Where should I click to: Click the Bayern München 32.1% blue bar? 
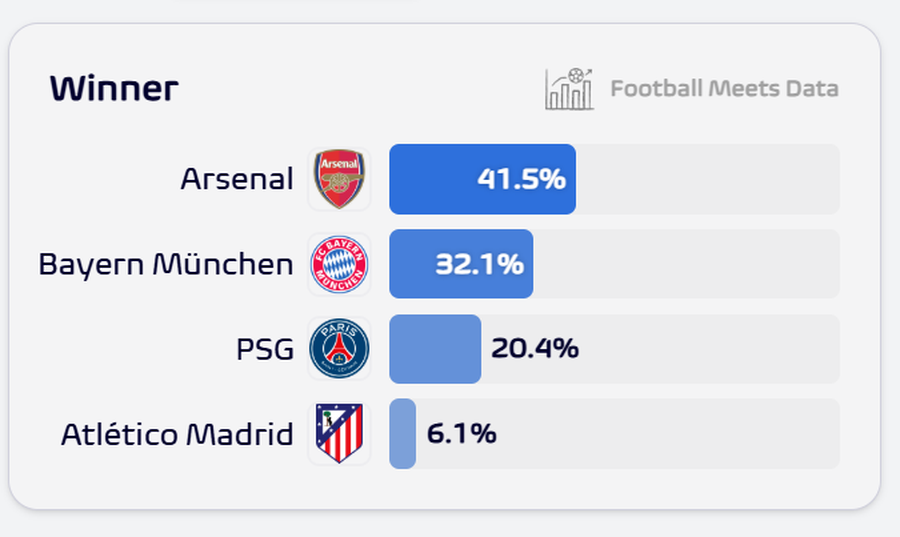(410, 264)
